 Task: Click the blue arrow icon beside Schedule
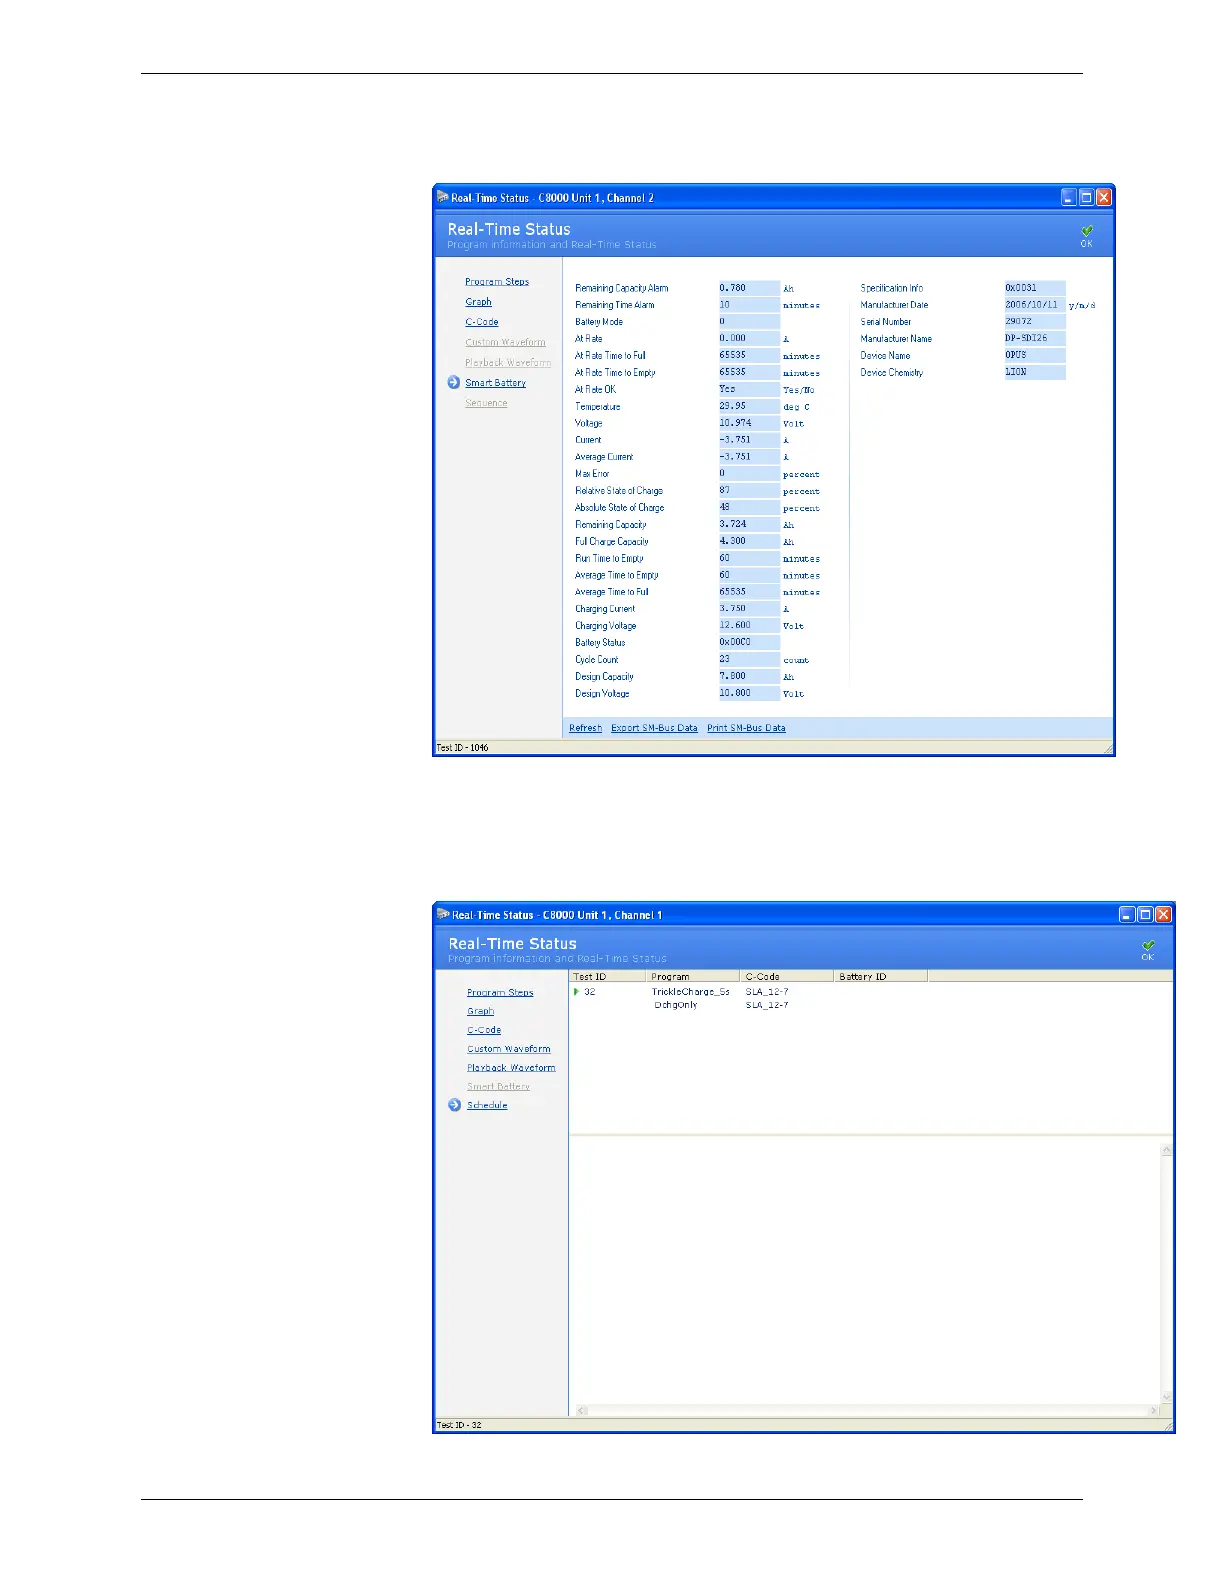455,1105
